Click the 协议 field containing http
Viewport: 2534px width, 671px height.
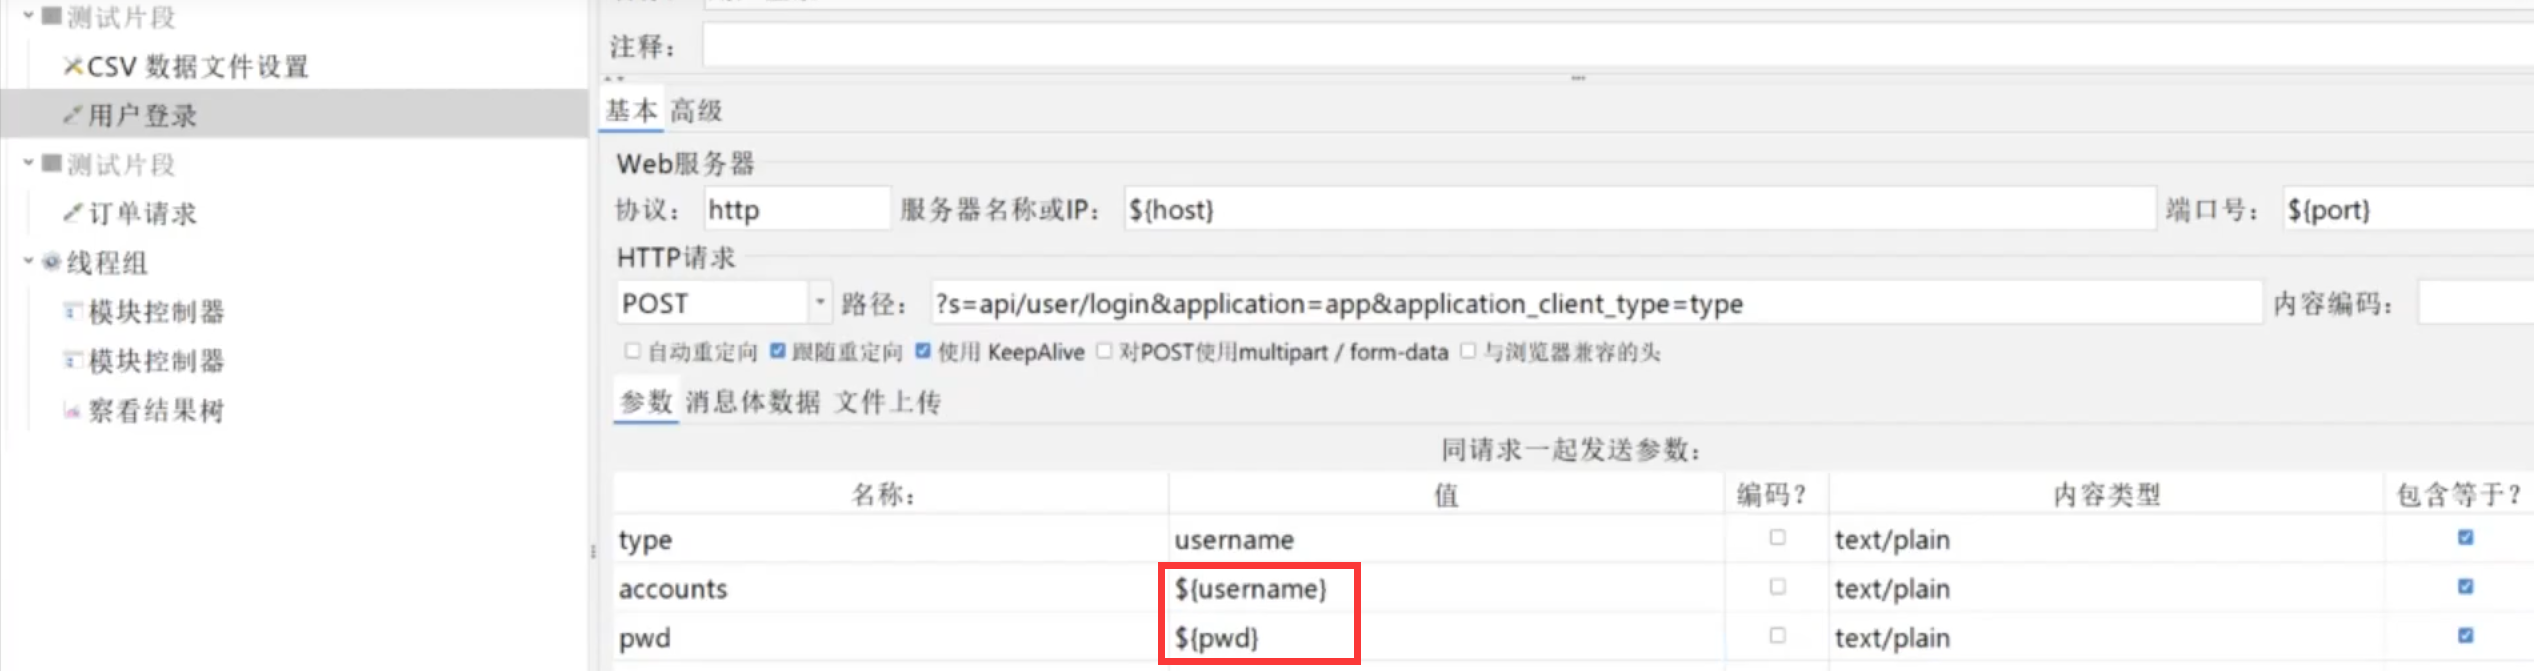tap(797, 209)
